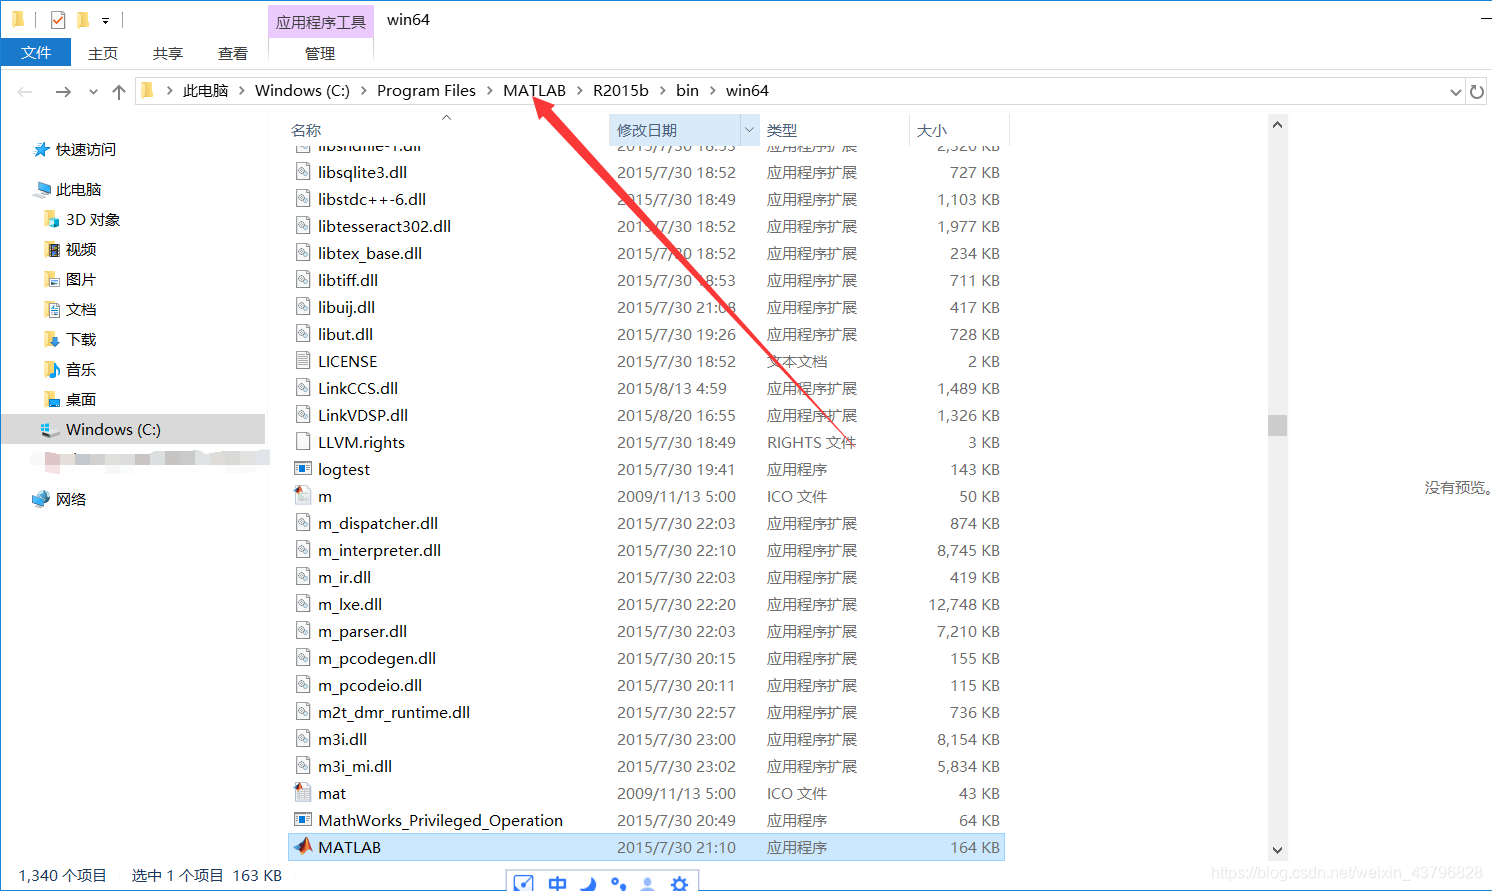1492x891 pixels.
Task: Go to bin folder in breadcrumb
Action: click(x=687, y=91)
